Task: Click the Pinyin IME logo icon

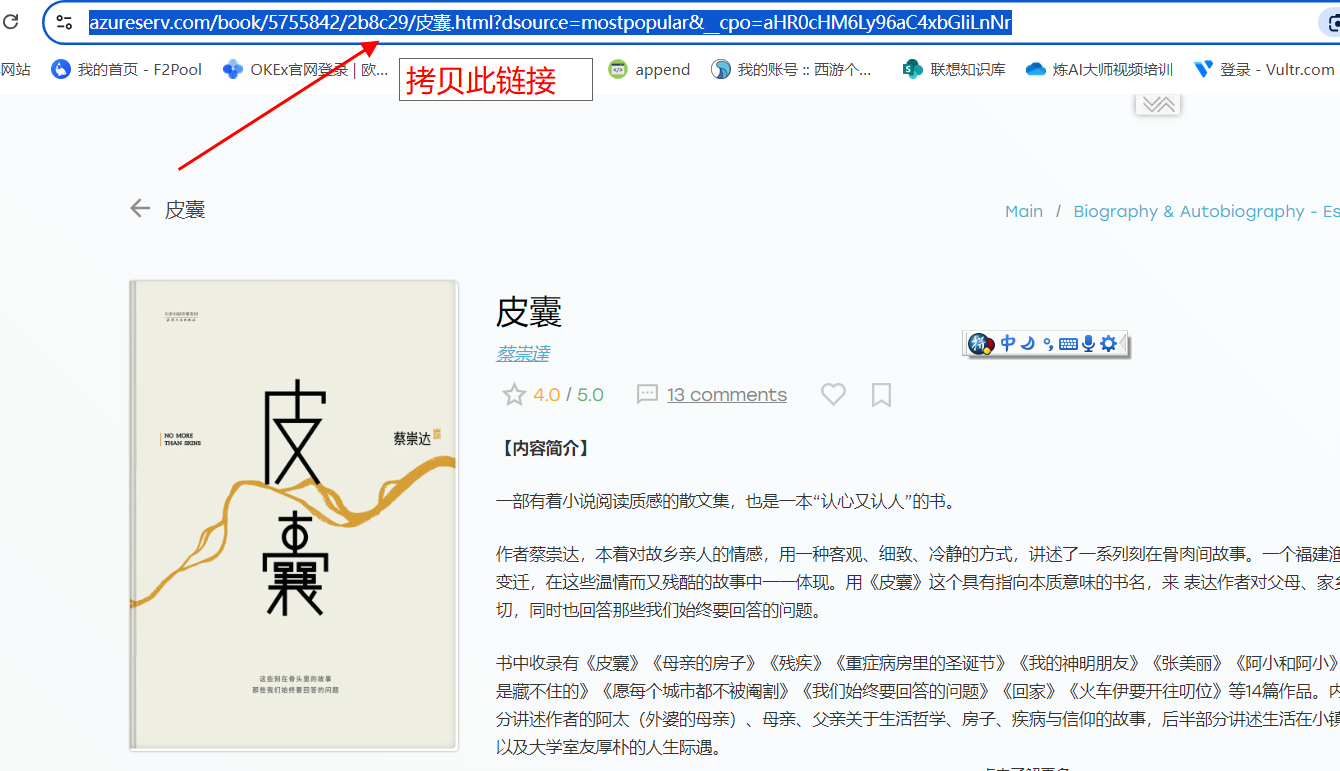Action: (x=980, y=344)
